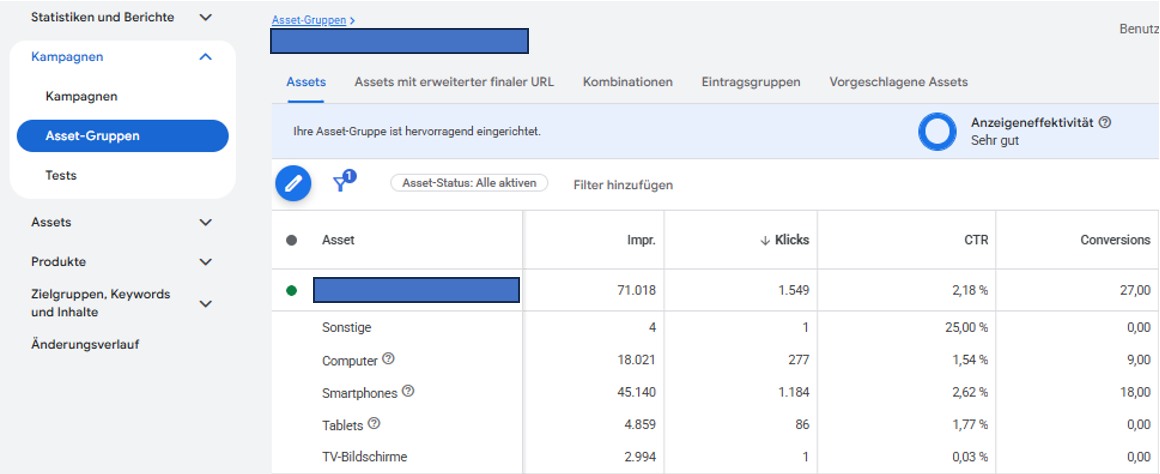Click help icon next to Anzeigeneffektivität

[x=1105, y=123]
